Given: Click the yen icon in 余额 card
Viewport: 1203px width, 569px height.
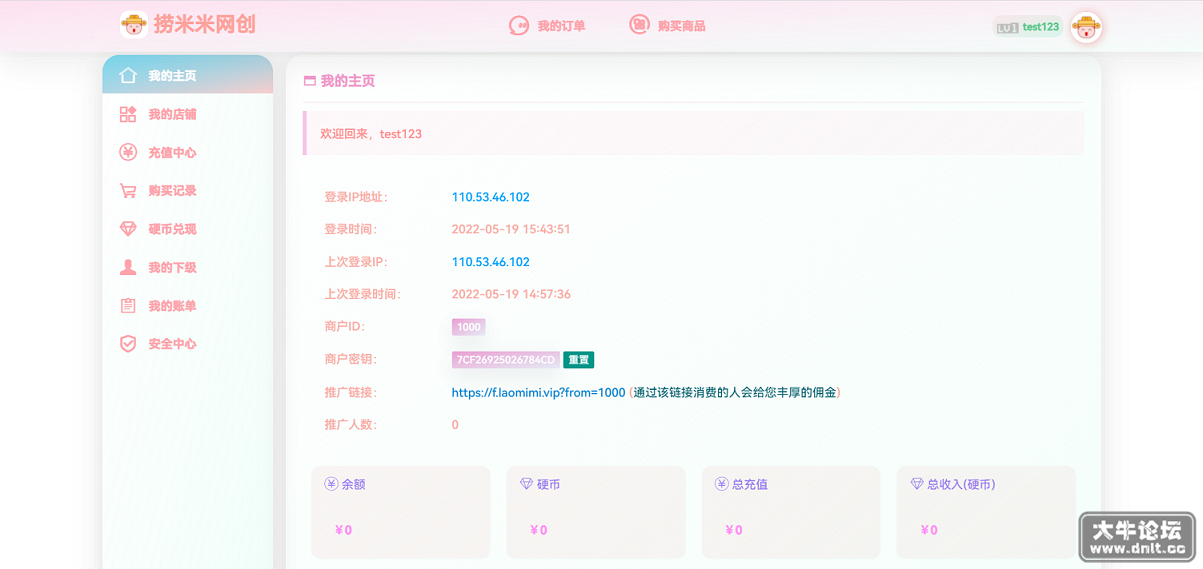Looking at the screenshot, I should (331, 484).
